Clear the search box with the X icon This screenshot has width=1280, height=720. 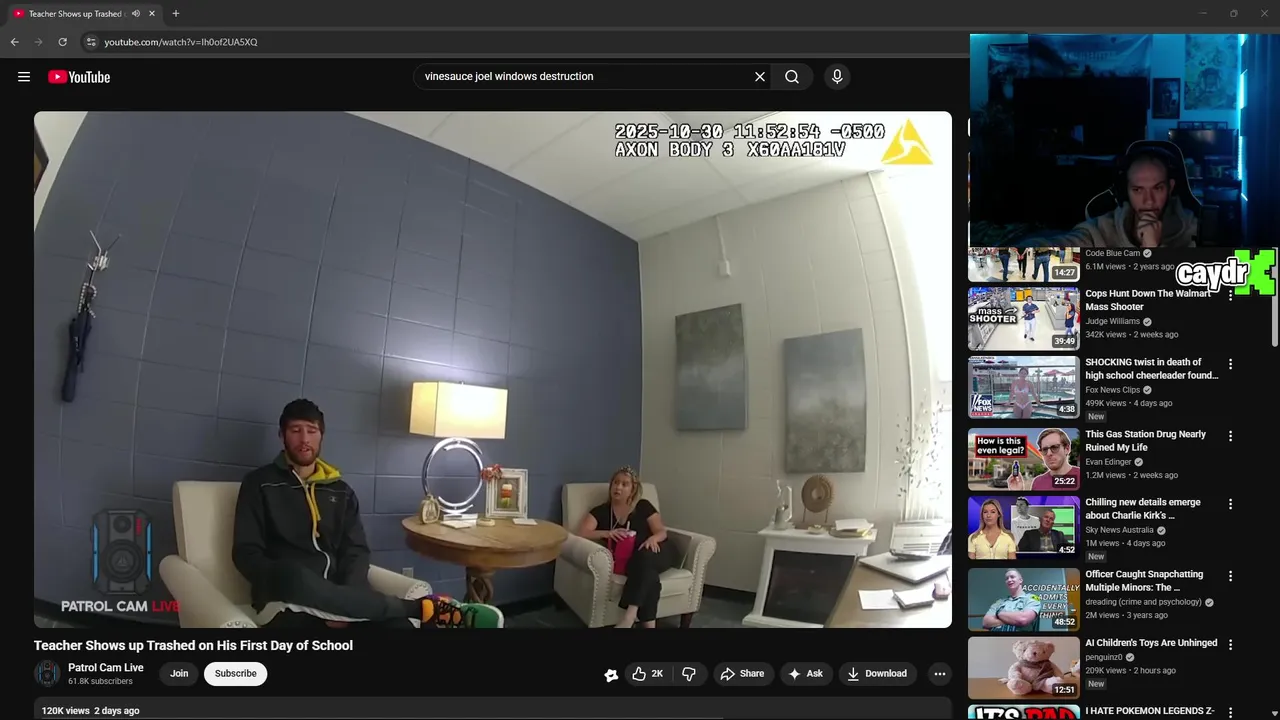tap(760, 77)
